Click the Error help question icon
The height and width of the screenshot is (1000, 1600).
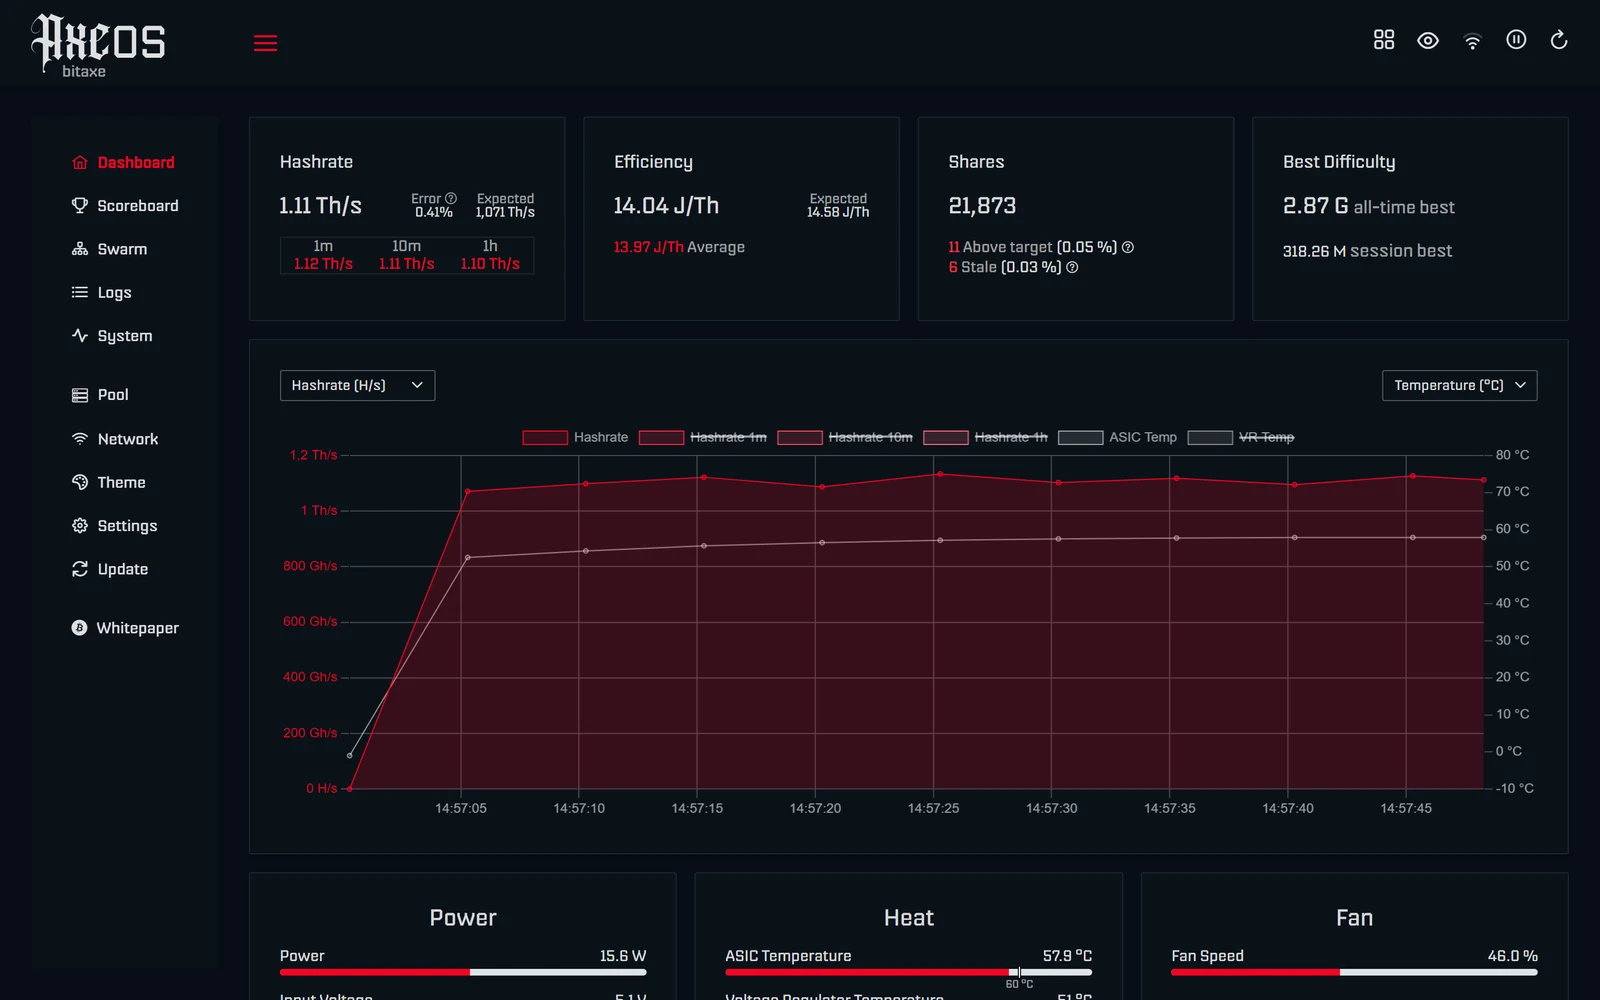pos(451,198)
